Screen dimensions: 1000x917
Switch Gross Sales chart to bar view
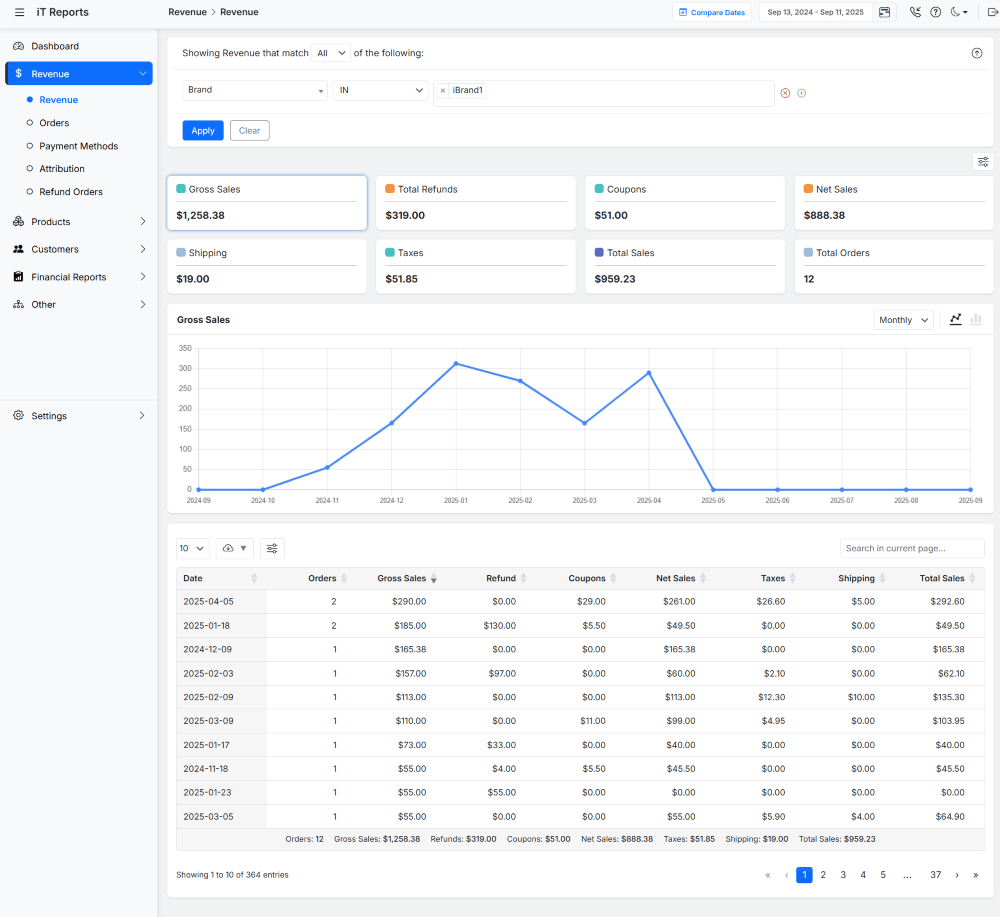pos(975,319)
